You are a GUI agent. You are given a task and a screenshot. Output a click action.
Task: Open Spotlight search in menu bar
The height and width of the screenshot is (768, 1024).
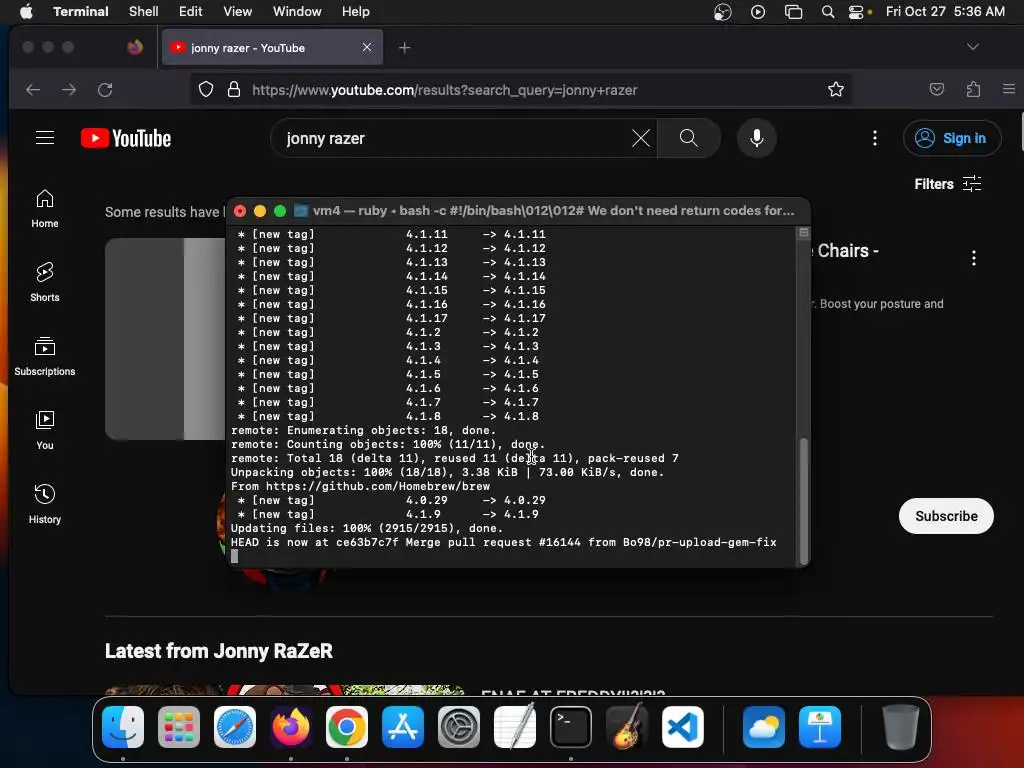point(827,12)
